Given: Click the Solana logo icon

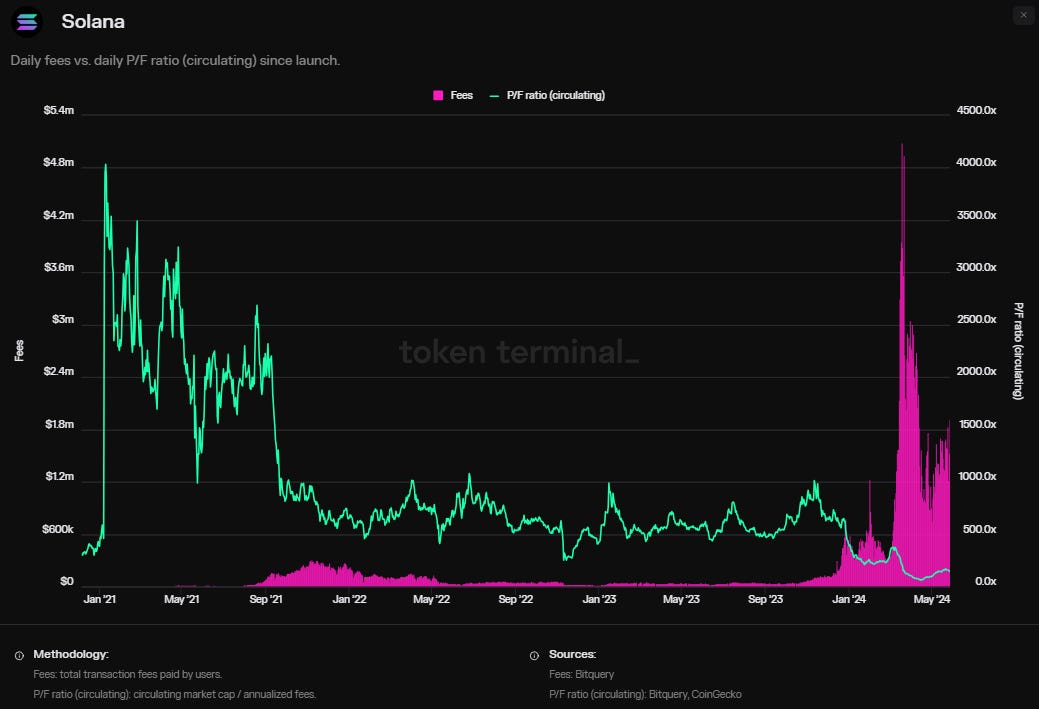Looking at the screenshot, I should (x=27, y=22).
